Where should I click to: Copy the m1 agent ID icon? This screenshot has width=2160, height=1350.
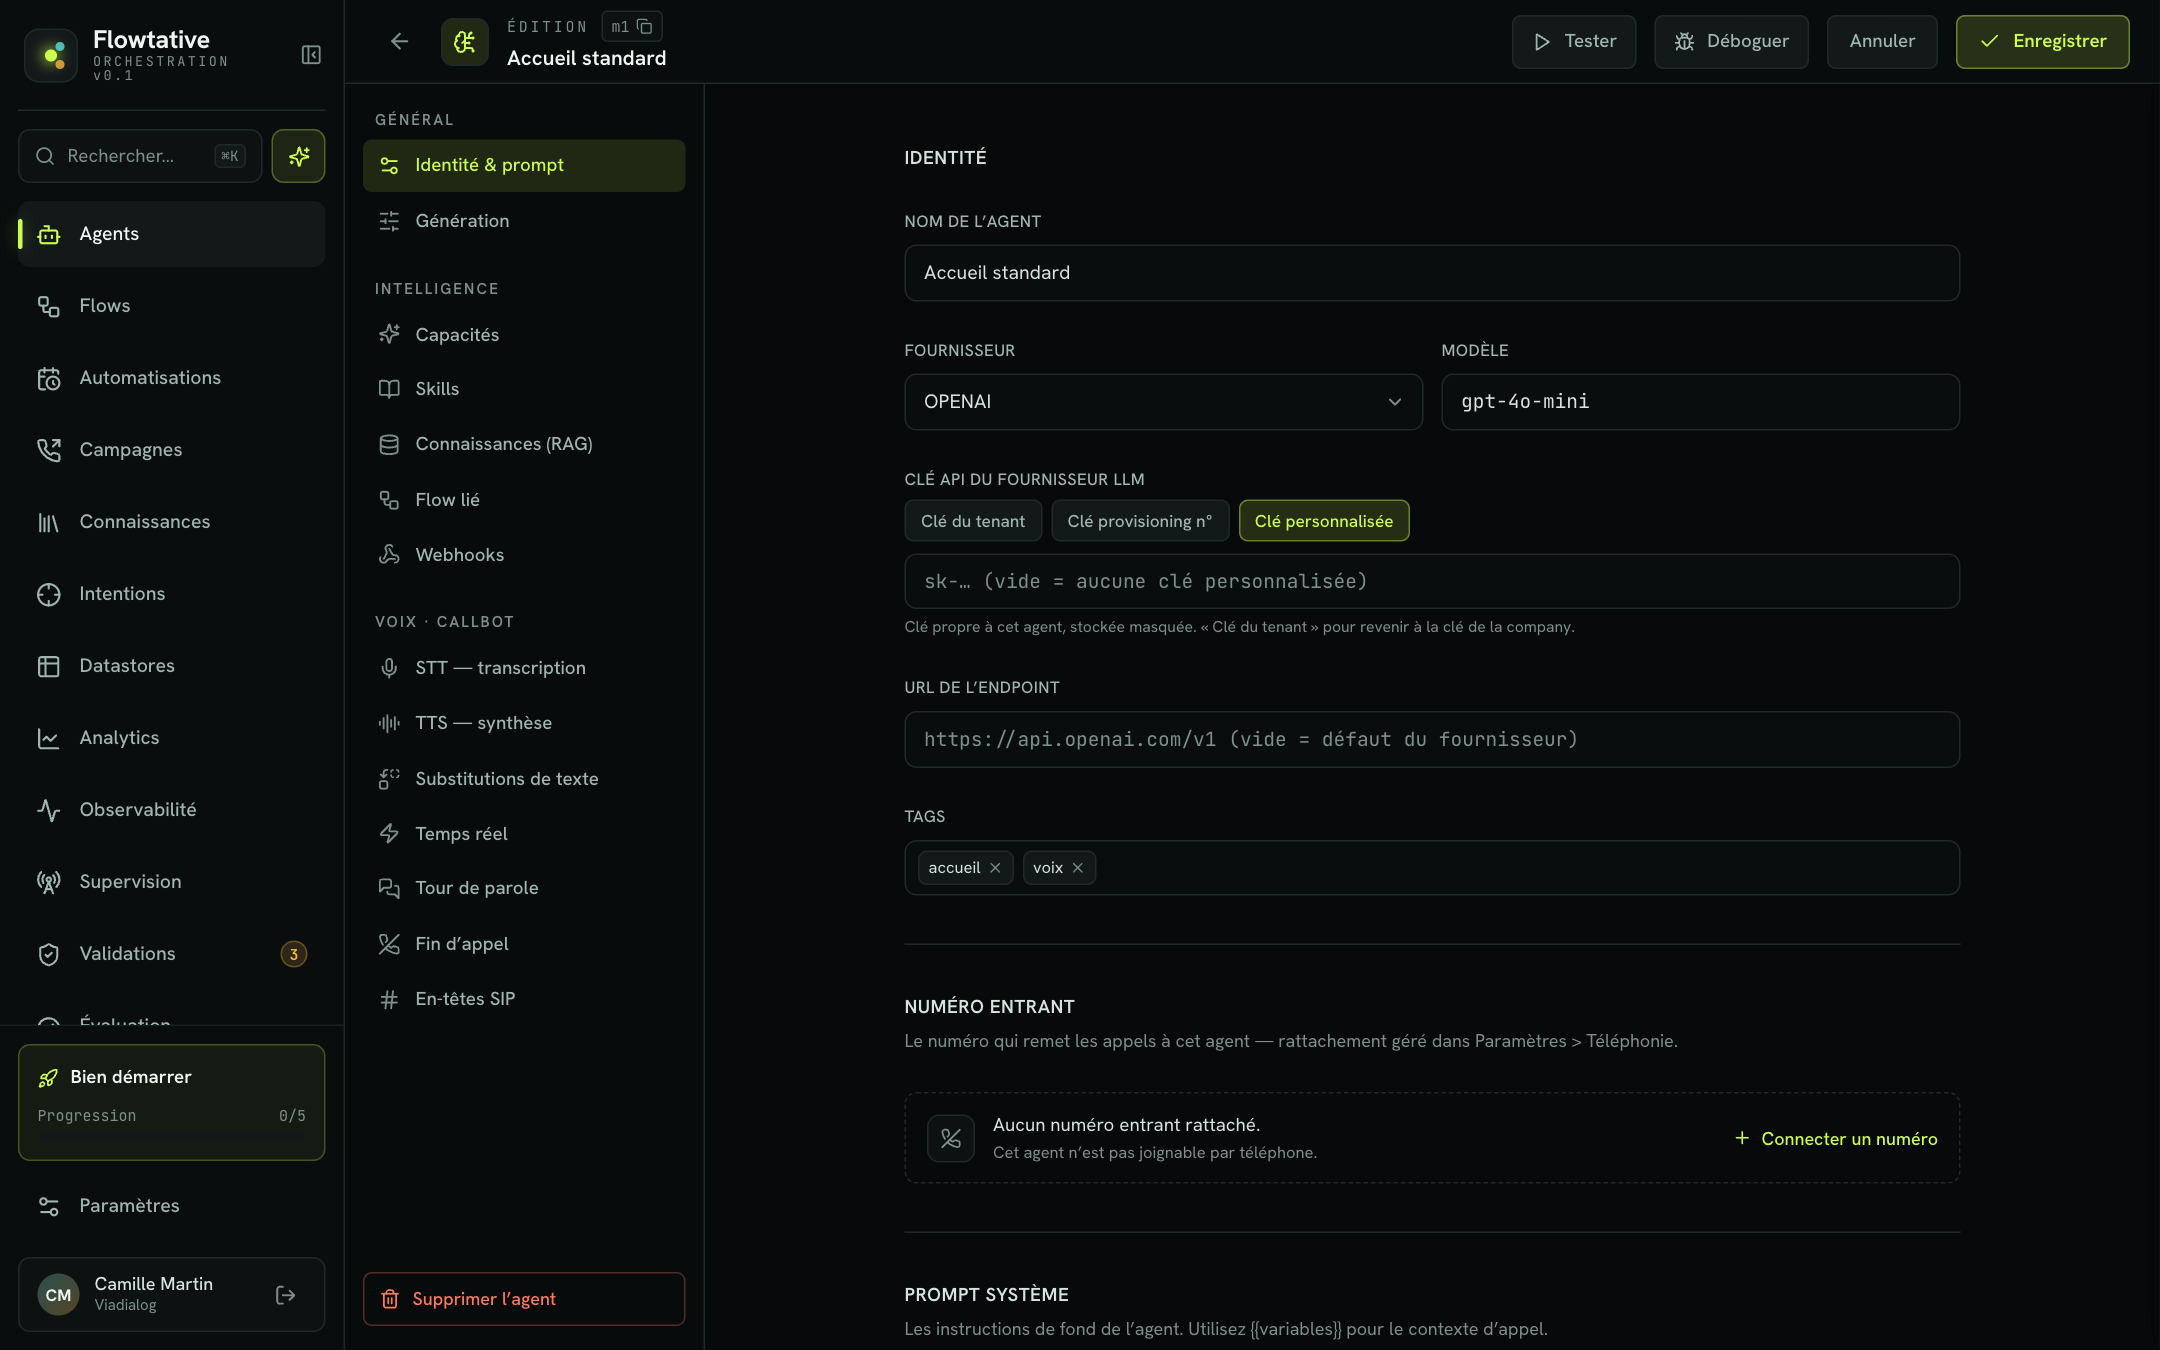[x=645, y=27]
